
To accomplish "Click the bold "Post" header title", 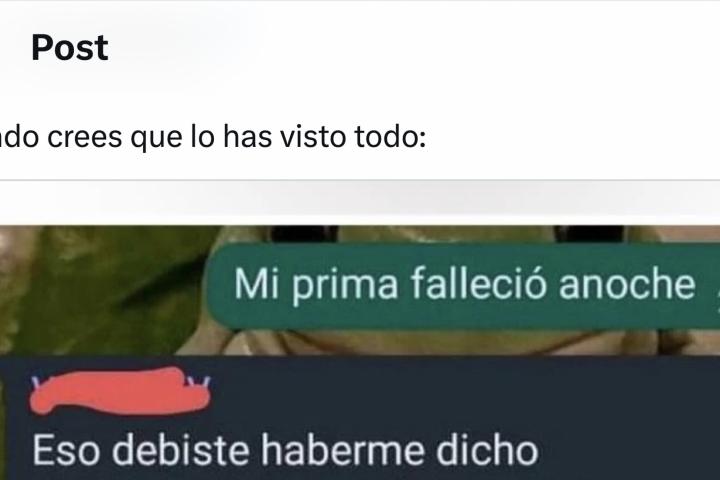I will (x=70, y=48).
